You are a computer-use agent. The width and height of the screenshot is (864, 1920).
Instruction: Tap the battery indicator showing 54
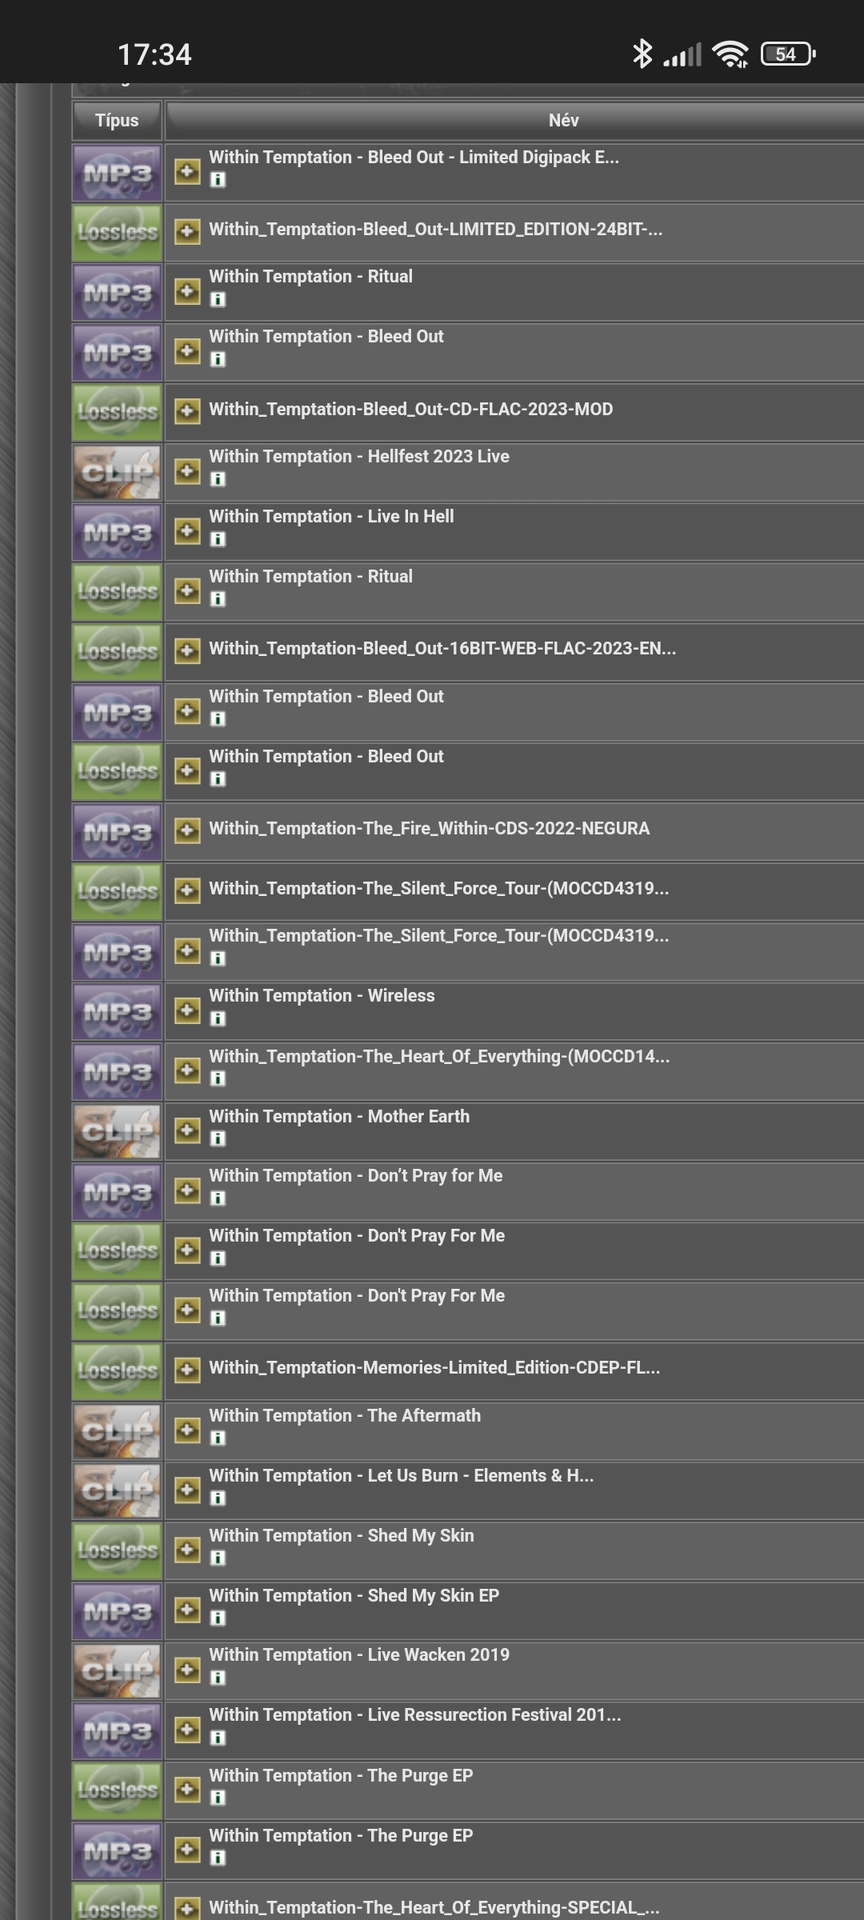tap(788, 54)
